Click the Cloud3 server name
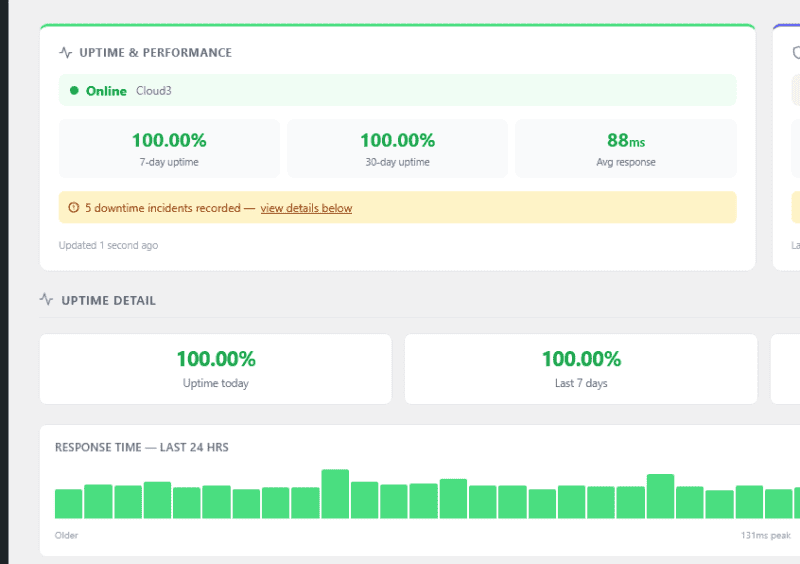Image resolution: width=800 pixels, height=564 pixels. (x=154, y=91)
